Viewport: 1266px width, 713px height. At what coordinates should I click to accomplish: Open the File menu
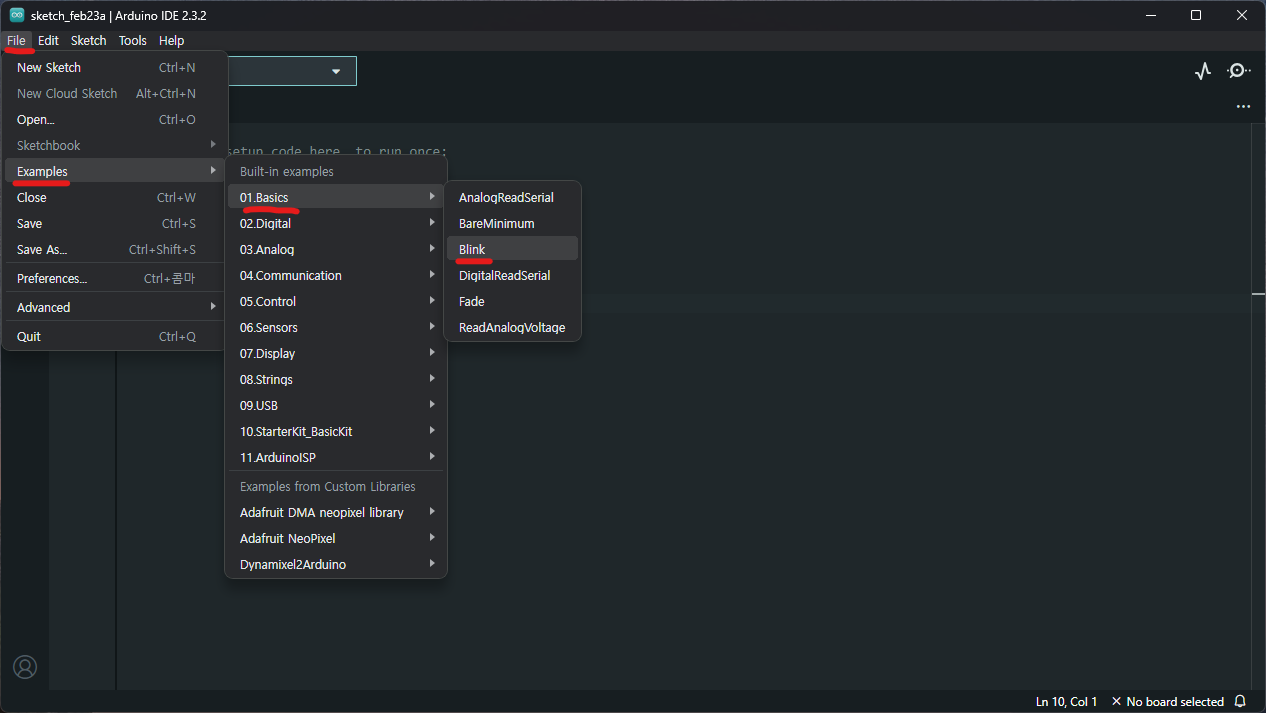16,41
